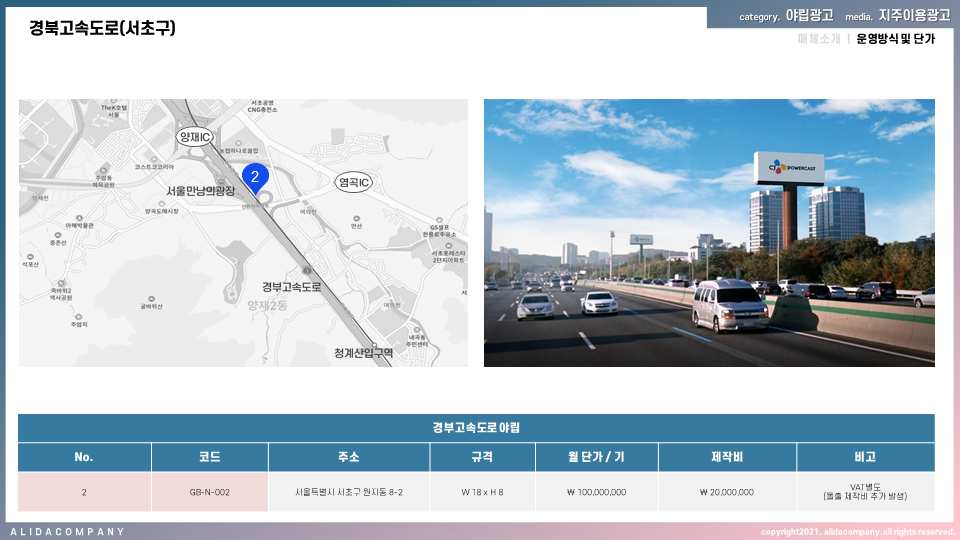This screenshot has height=540, width=960.
Task: Select the 매체소개 tab
Action: [819, 39]
